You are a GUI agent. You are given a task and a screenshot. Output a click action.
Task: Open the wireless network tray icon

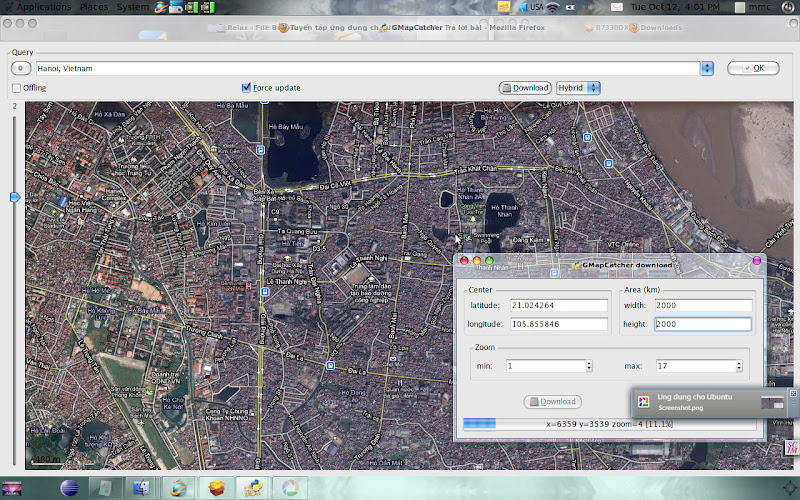coord(553,7)
